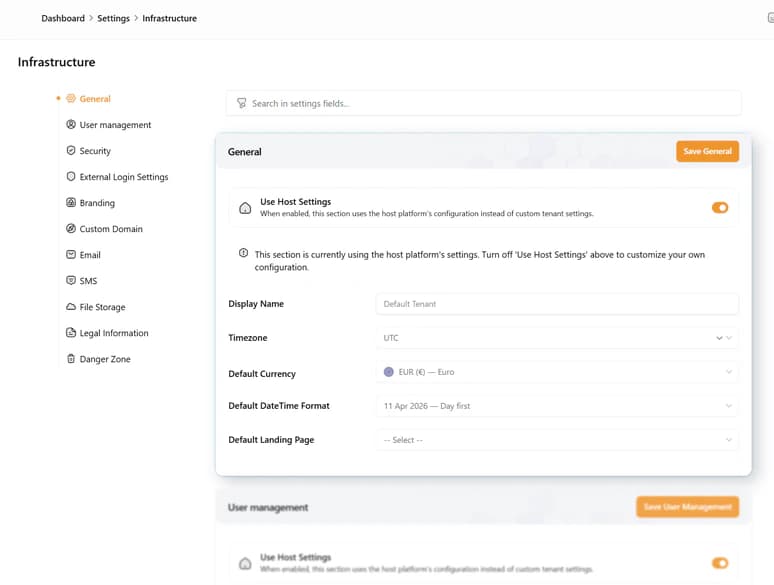Click the Default DateTime Format label

[x=278, y=406]
